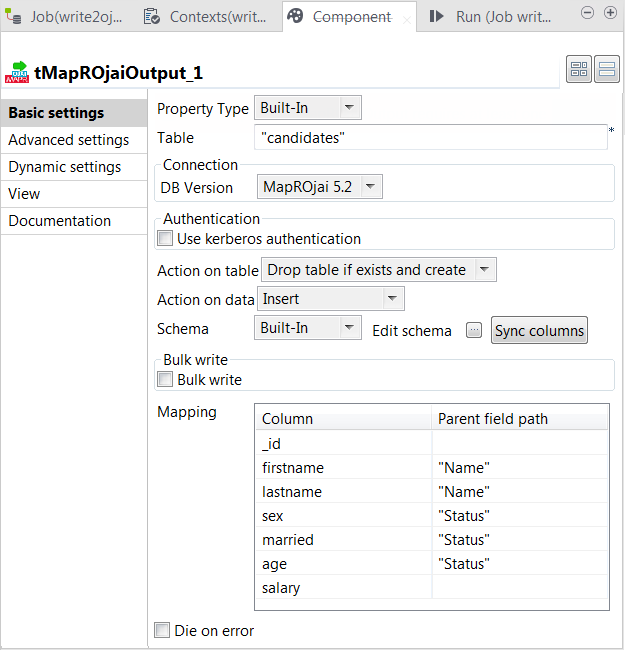The image size is (625, 650).
Task: Toggle the Bulk write checkbox
Action: click(166, 380)
